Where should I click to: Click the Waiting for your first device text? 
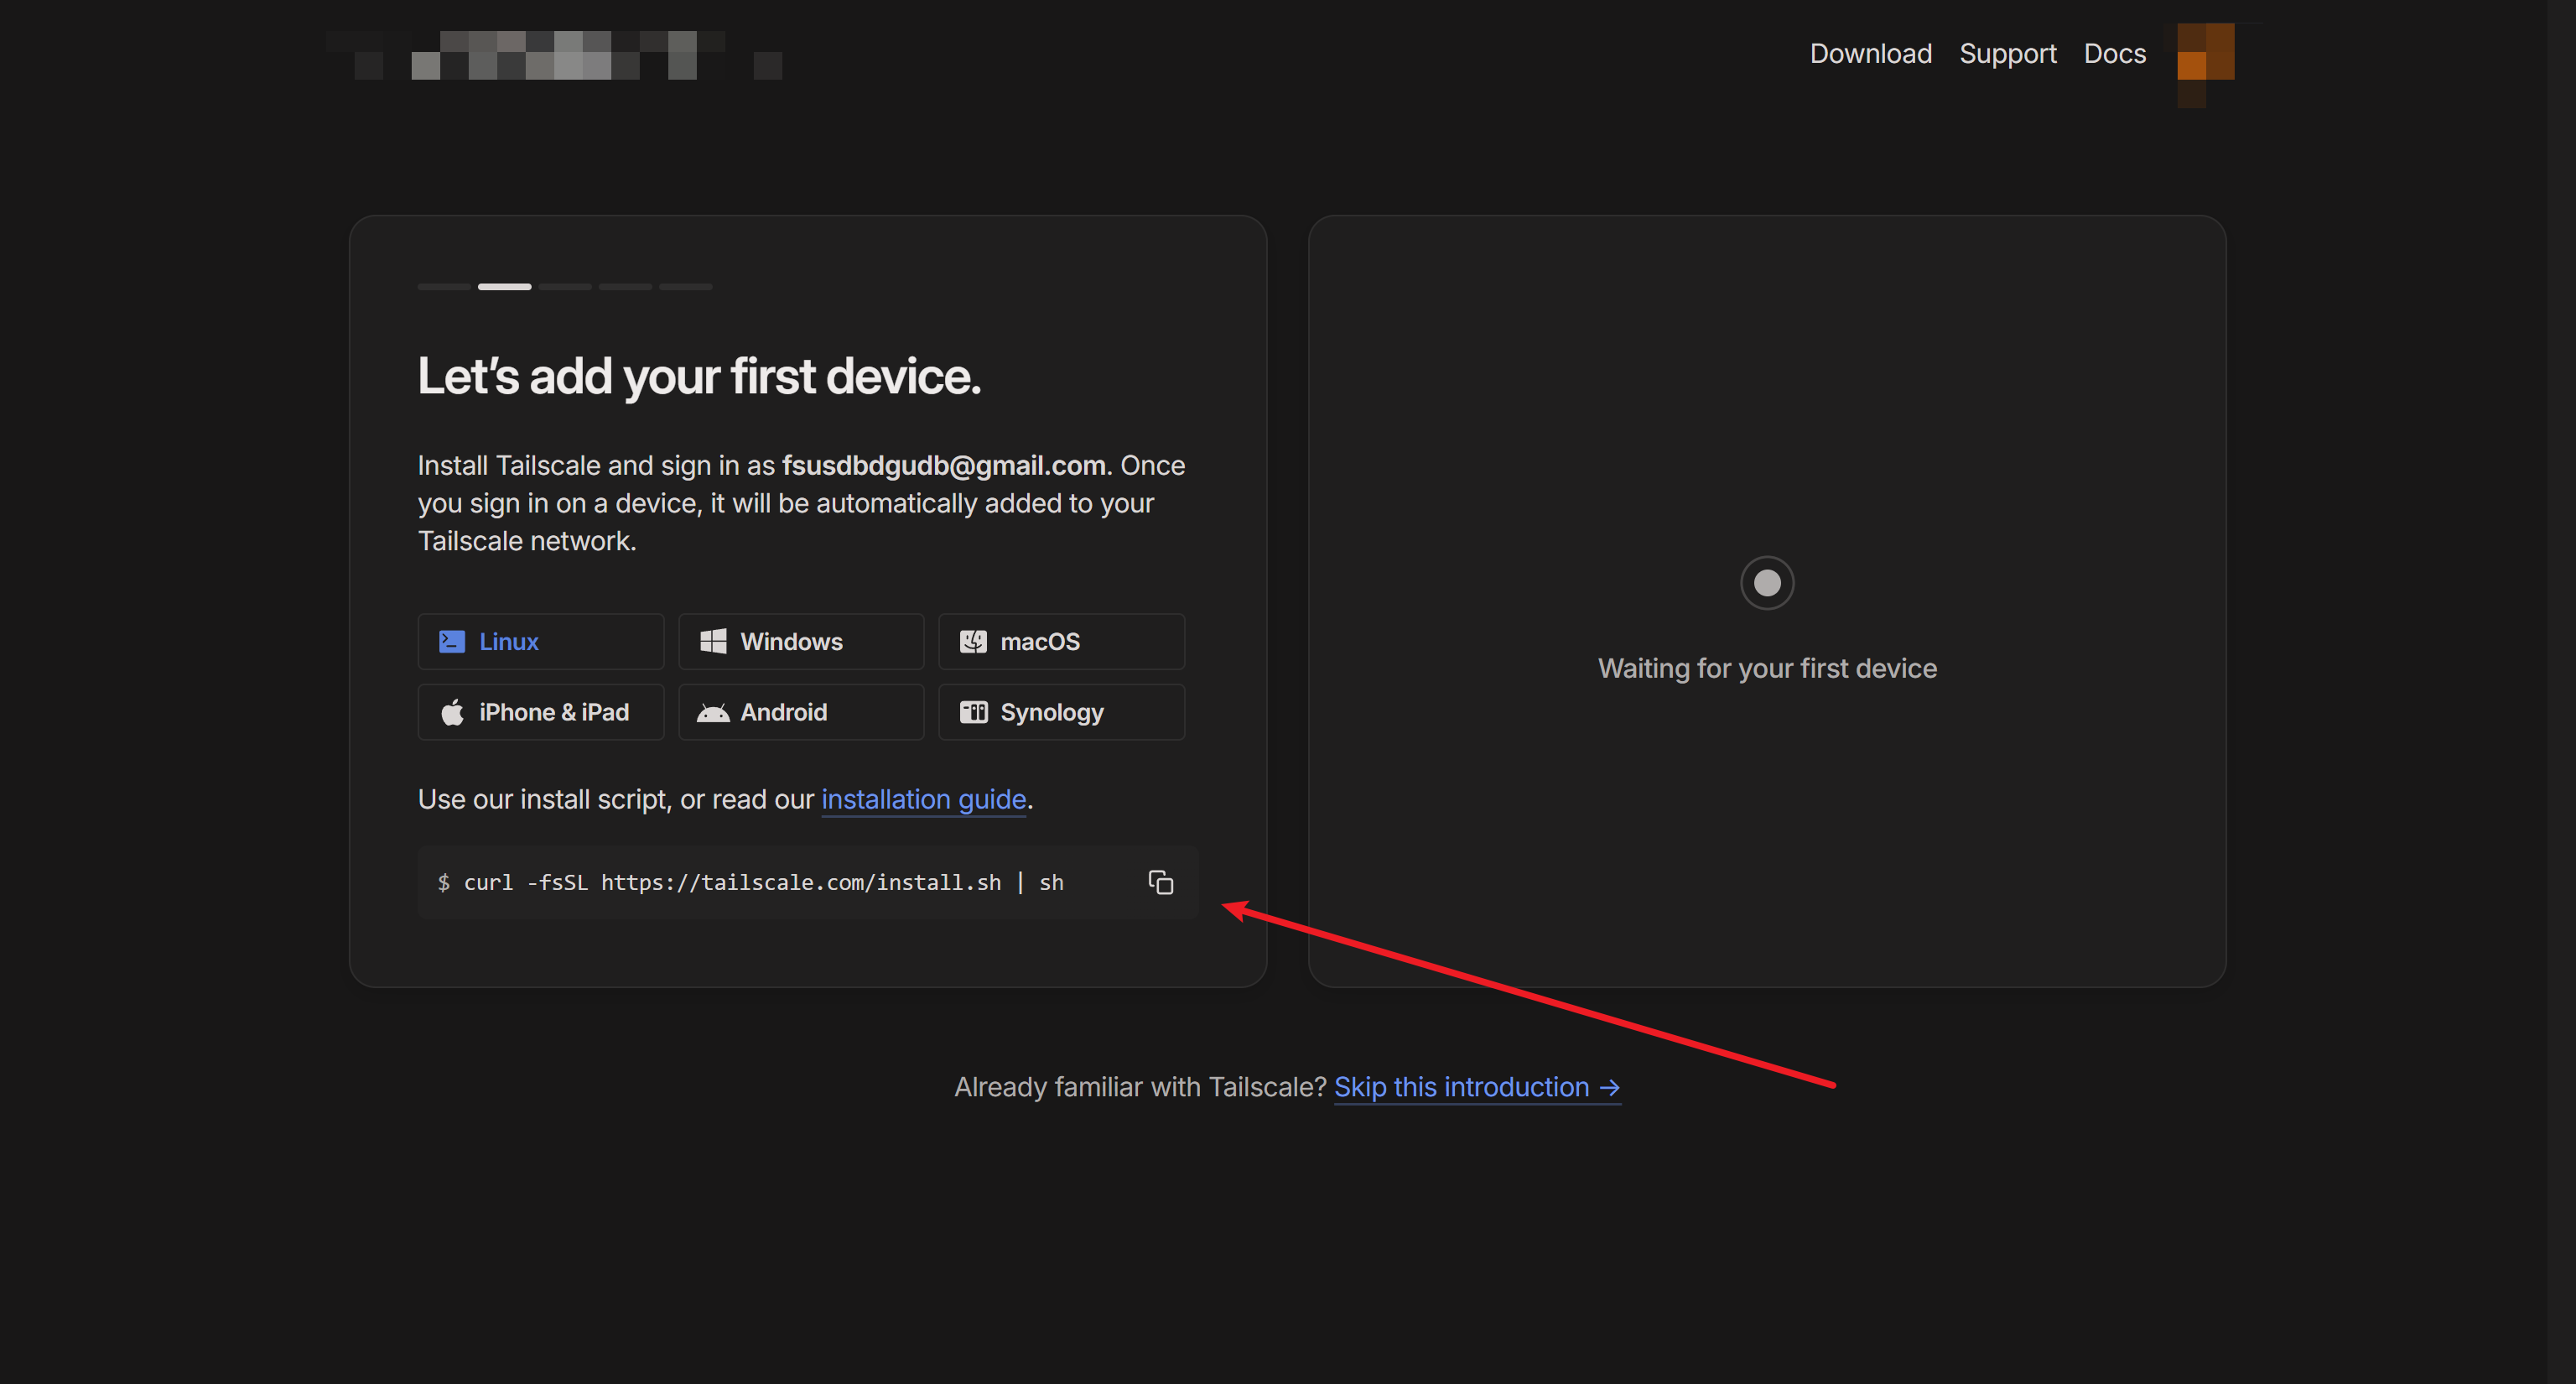pos(1767,668)
